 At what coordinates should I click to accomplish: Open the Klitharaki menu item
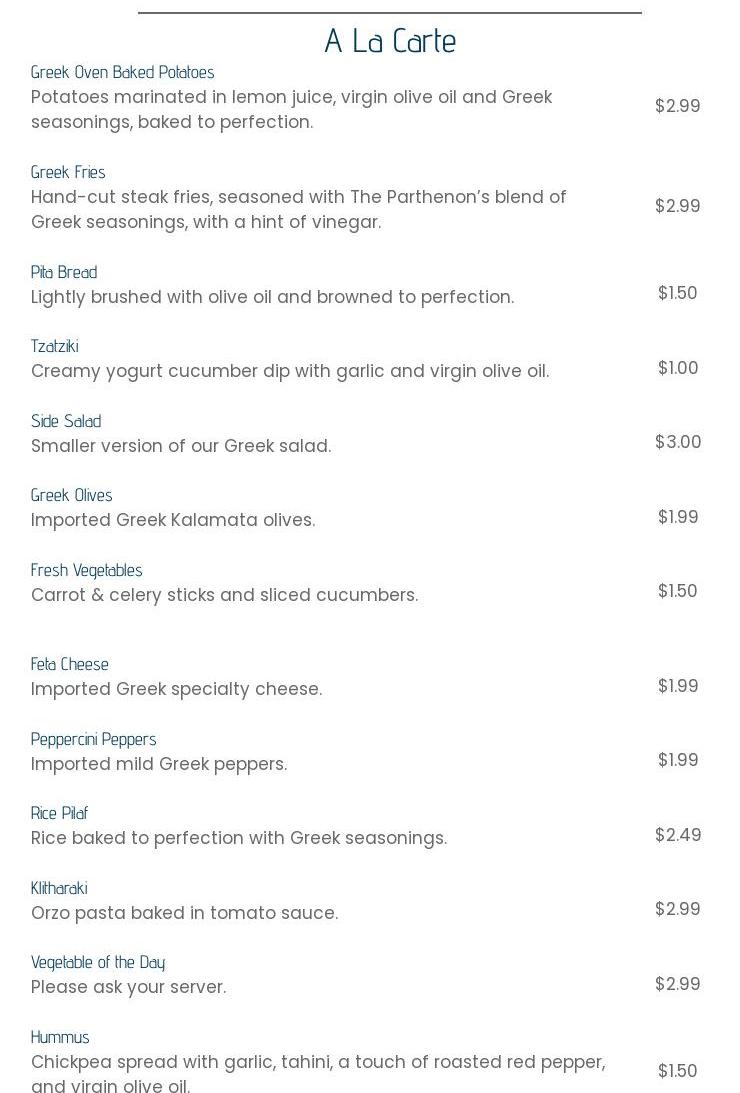[x=59, y=888]
